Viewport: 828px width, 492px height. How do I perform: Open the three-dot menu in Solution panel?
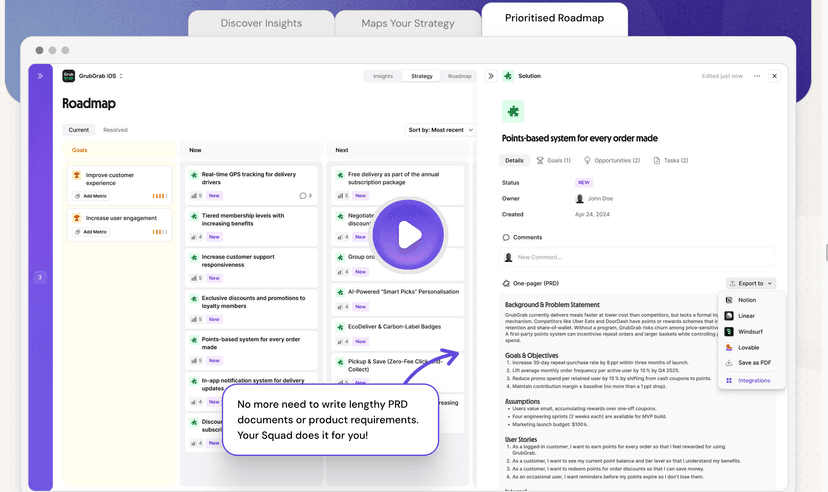point(757,76)
